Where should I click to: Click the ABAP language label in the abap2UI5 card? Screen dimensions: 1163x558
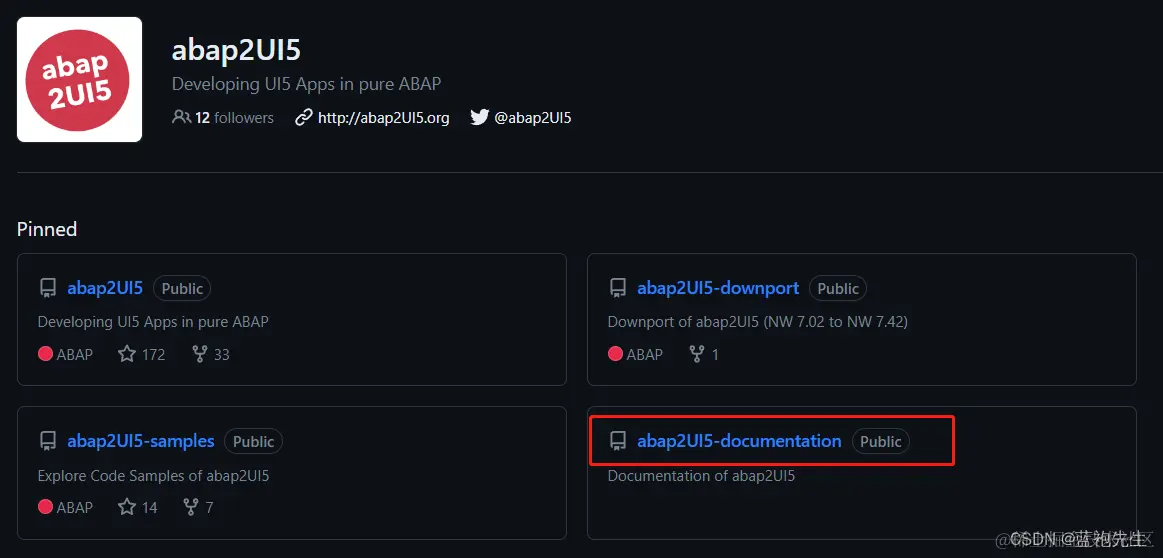pos(66,354)
